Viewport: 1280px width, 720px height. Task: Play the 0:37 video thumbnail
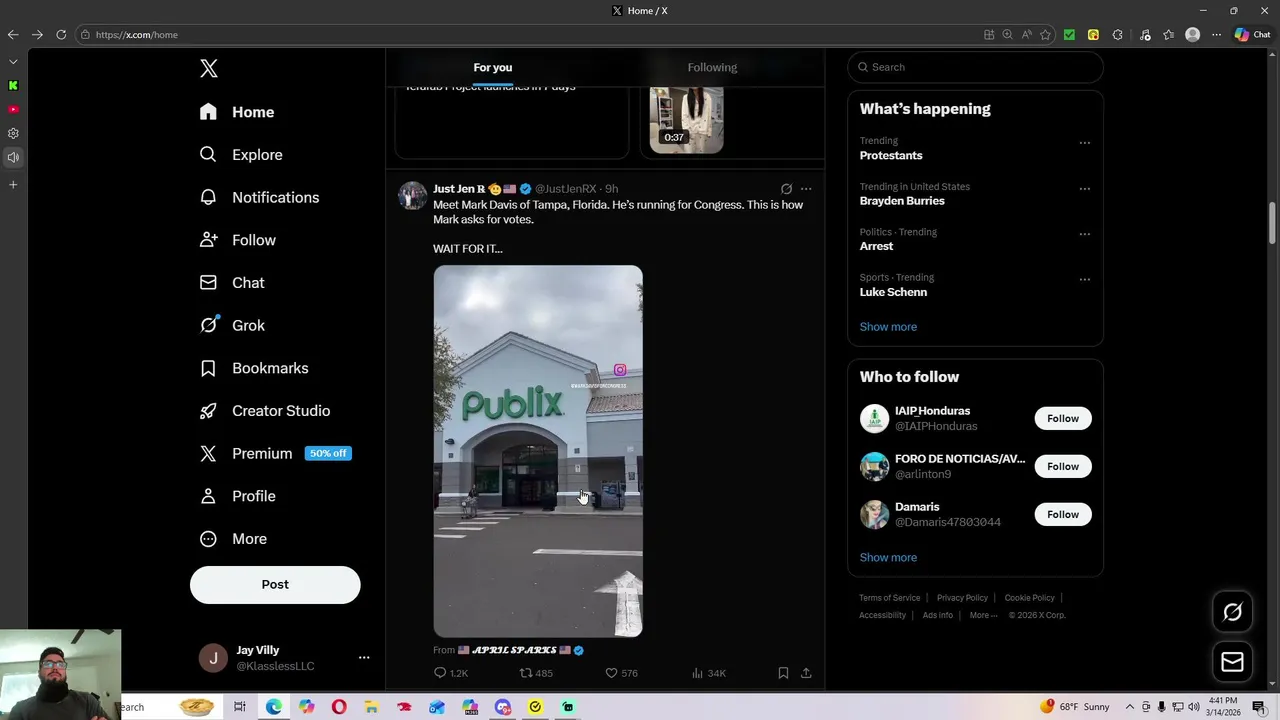(x=686, y=120)
